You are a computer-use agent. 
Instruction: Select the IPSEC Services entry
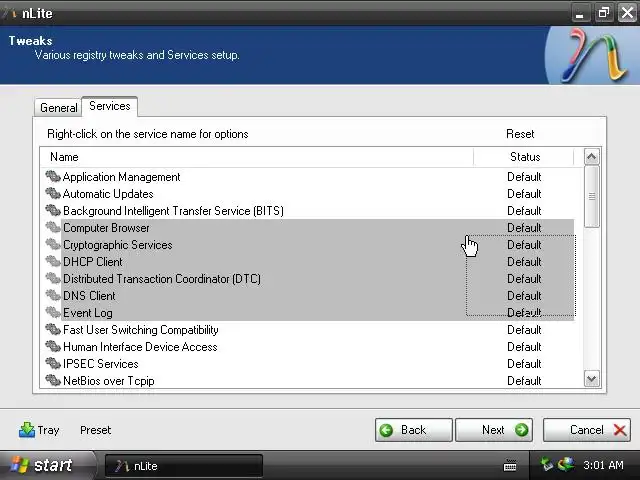[100, 364]
